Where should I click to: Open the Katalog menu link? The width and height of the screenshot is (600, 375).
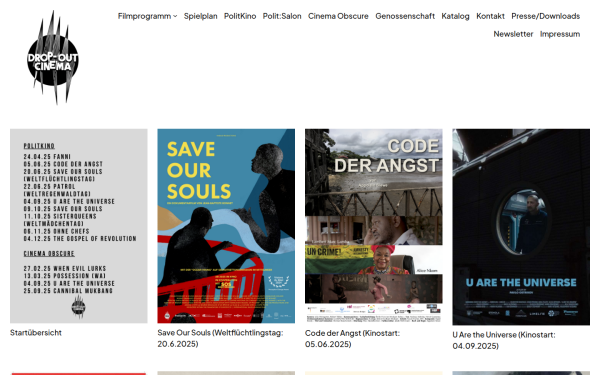point(455,16)
